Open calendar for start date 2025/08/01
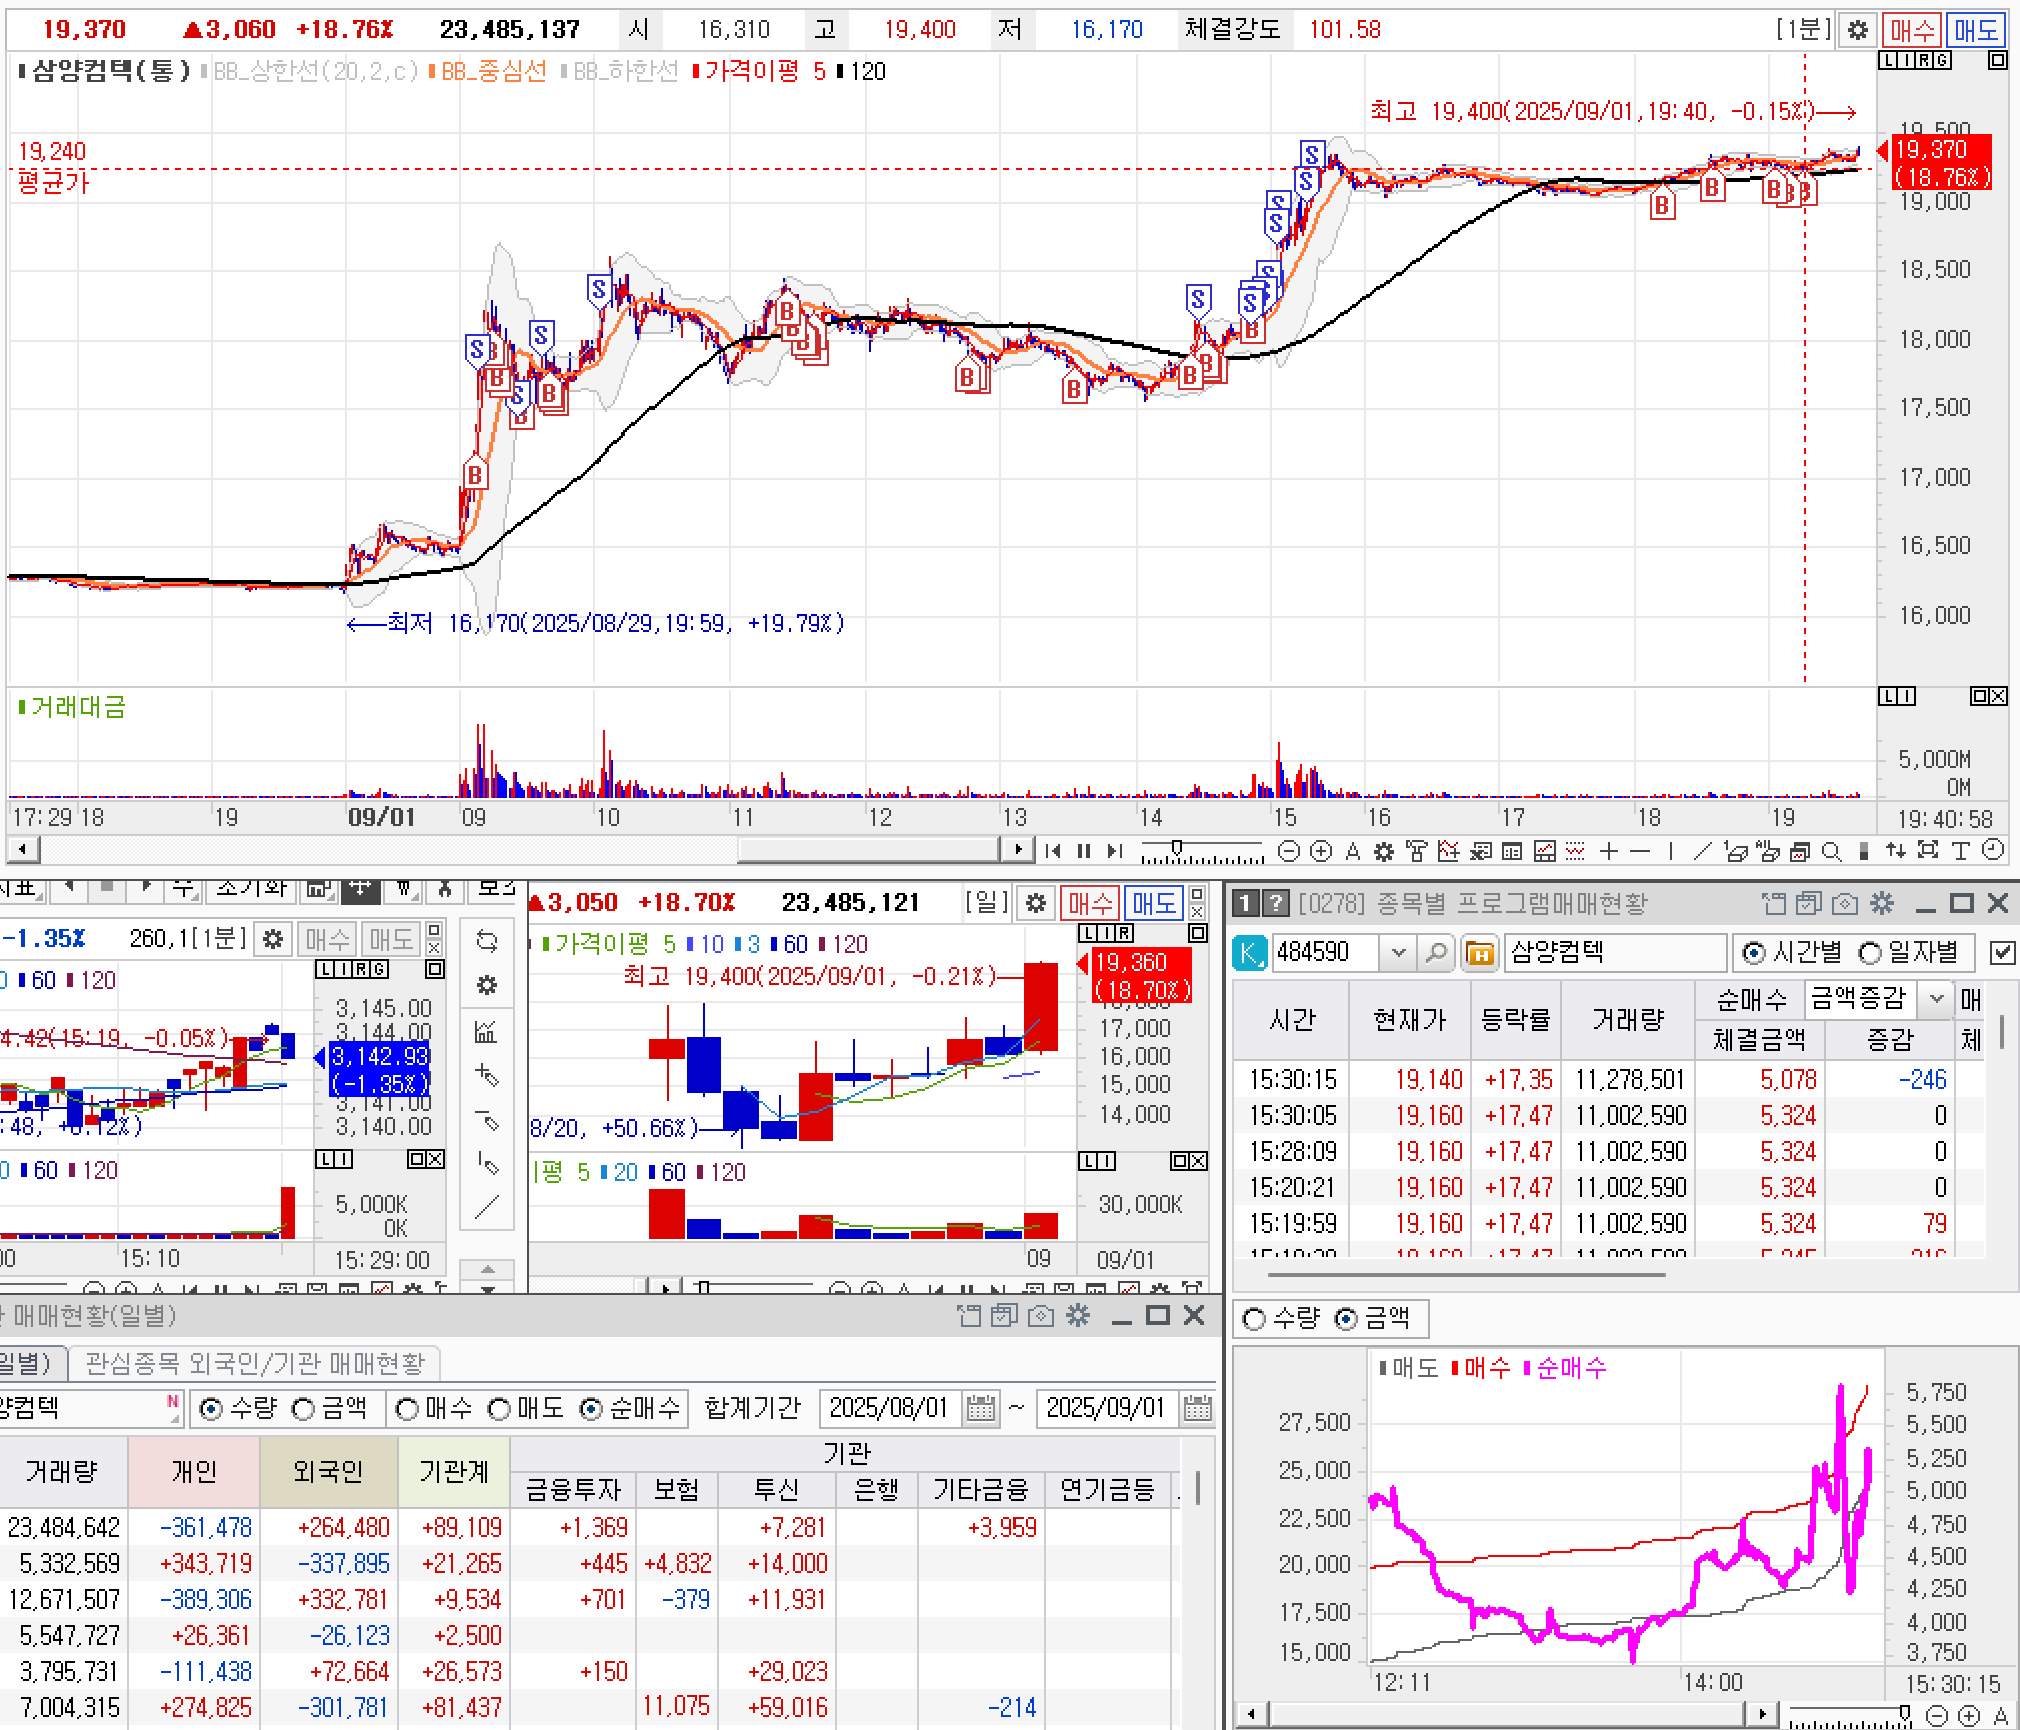The height and width of the screenshot is (1730, 2020). click(x=981, y=1409)
